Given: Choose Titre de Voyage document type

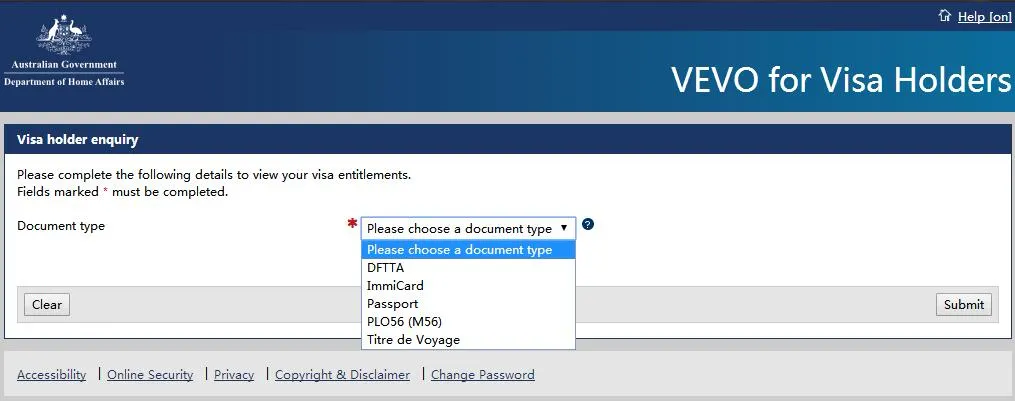Looking at the screenshot, I should 413,340.
